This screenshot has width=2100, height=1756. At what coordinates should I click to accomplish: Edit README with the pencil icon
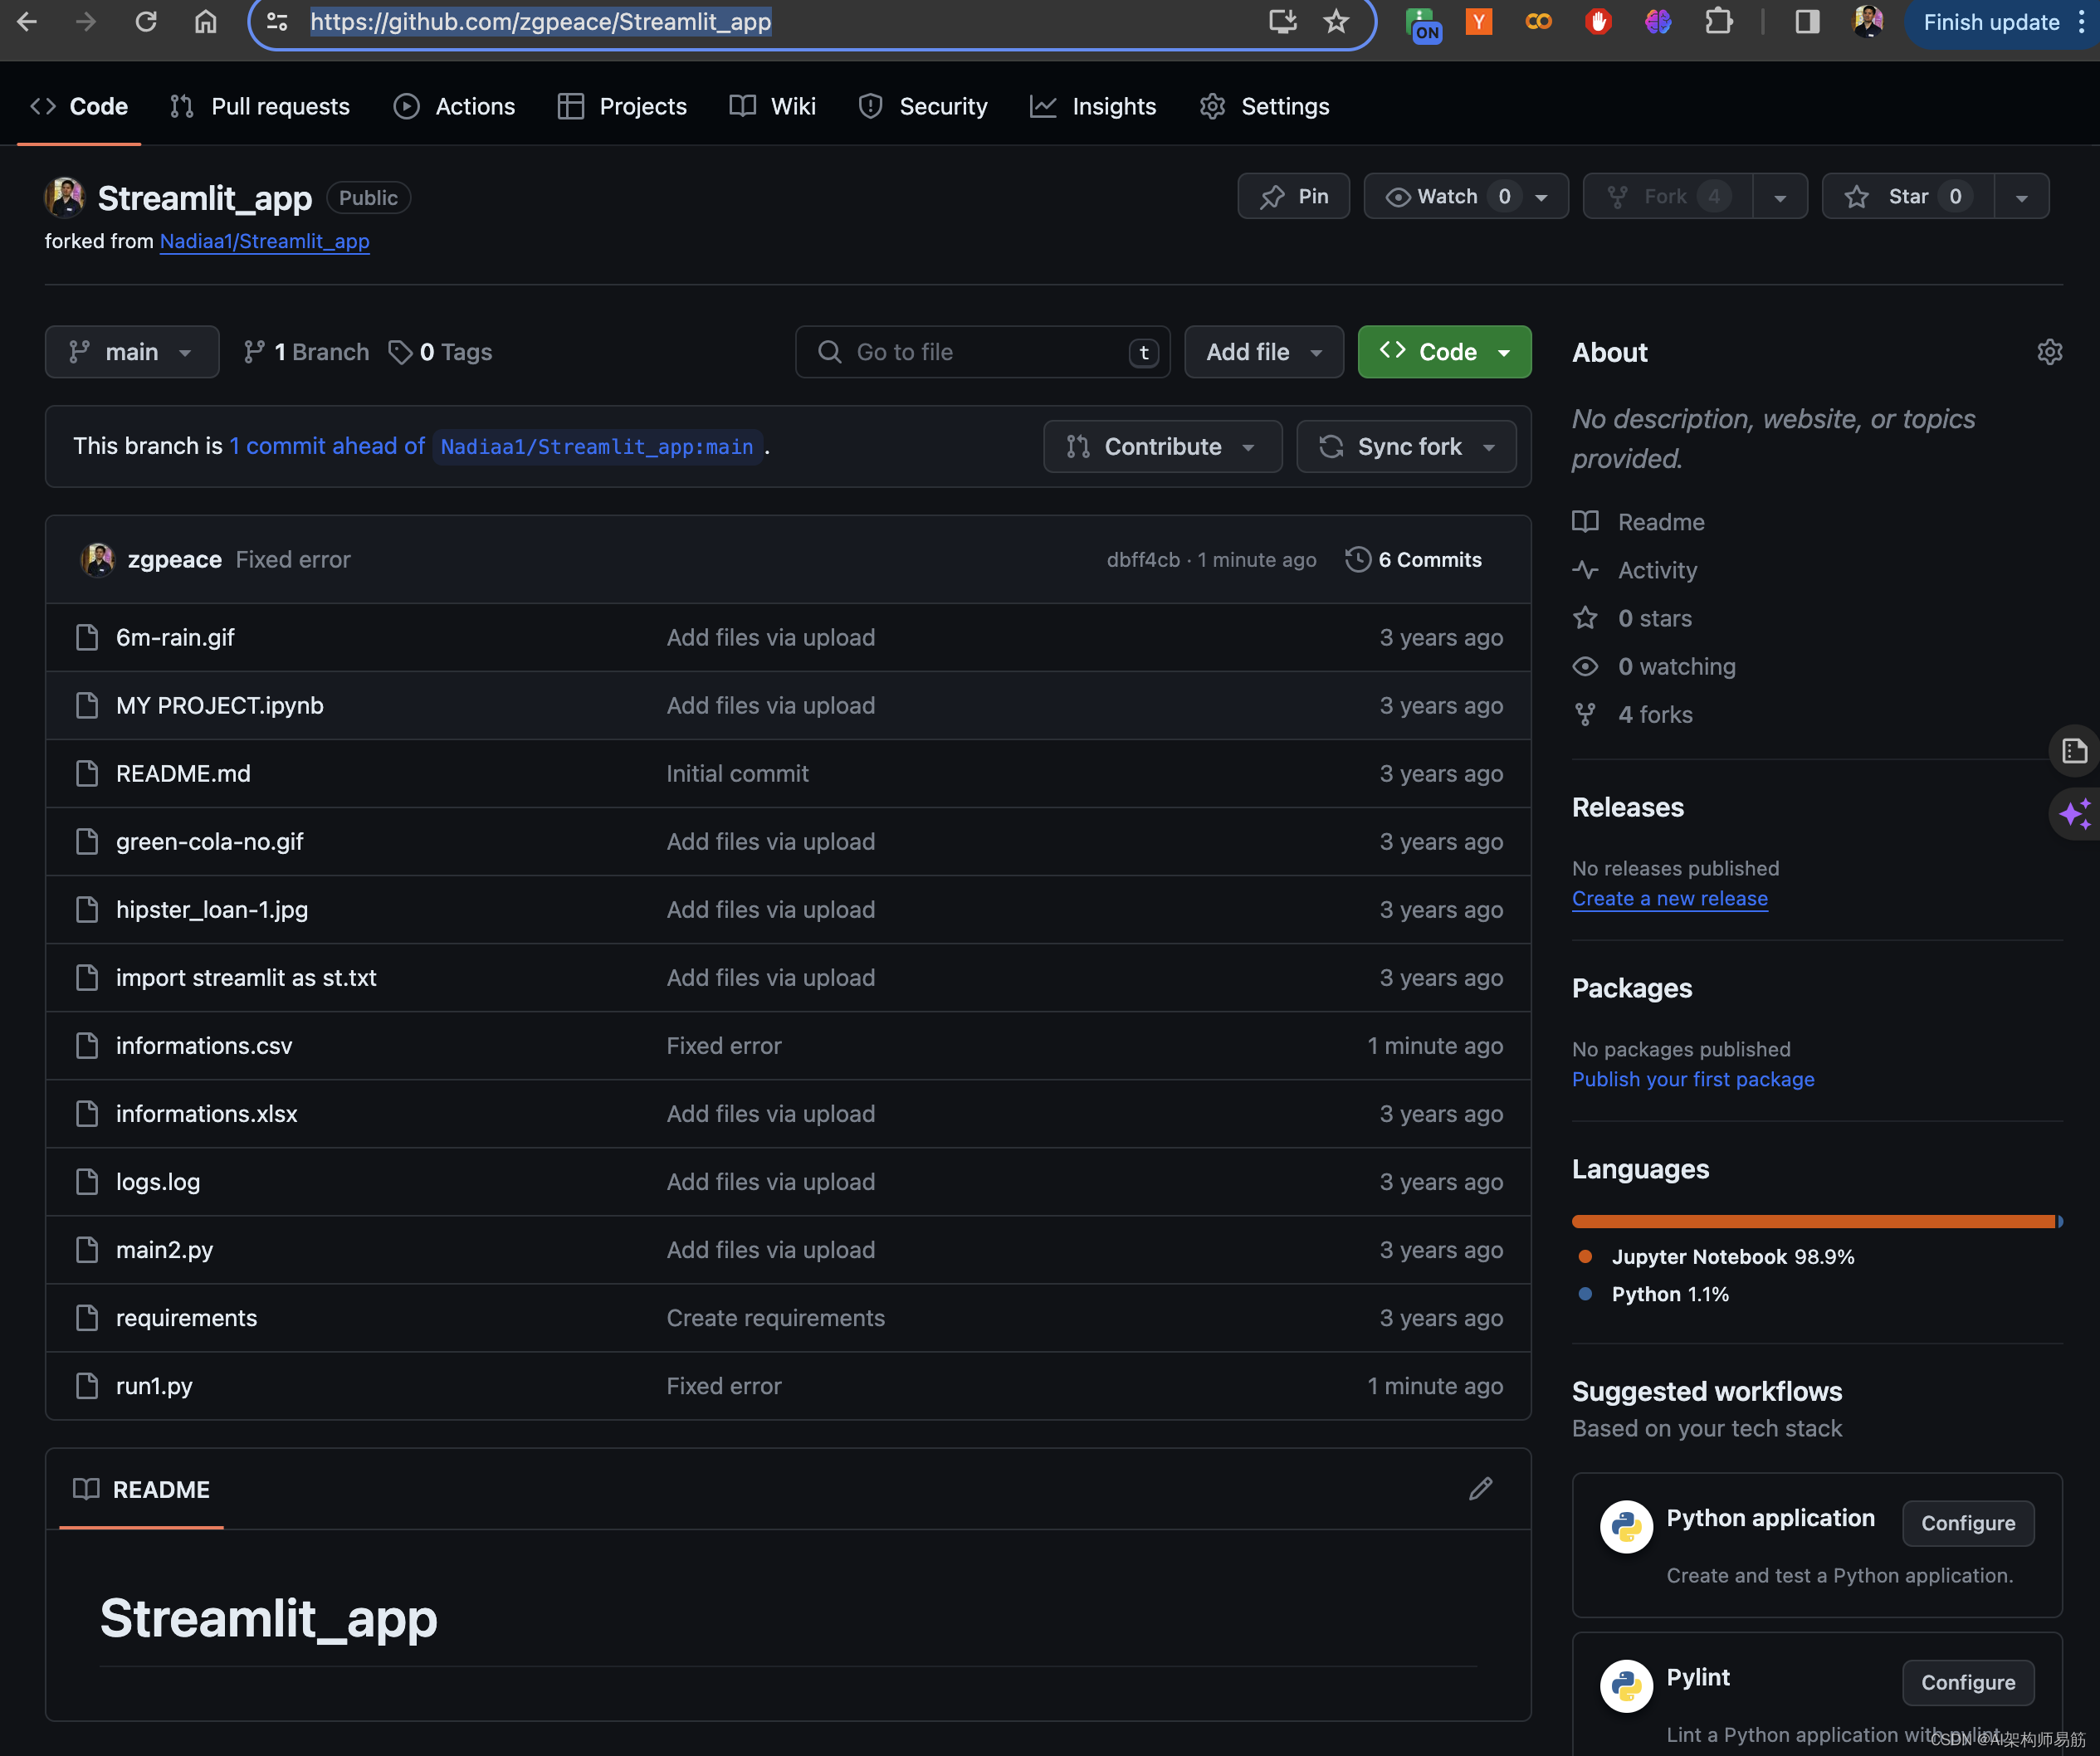tap(1480, 1489)
